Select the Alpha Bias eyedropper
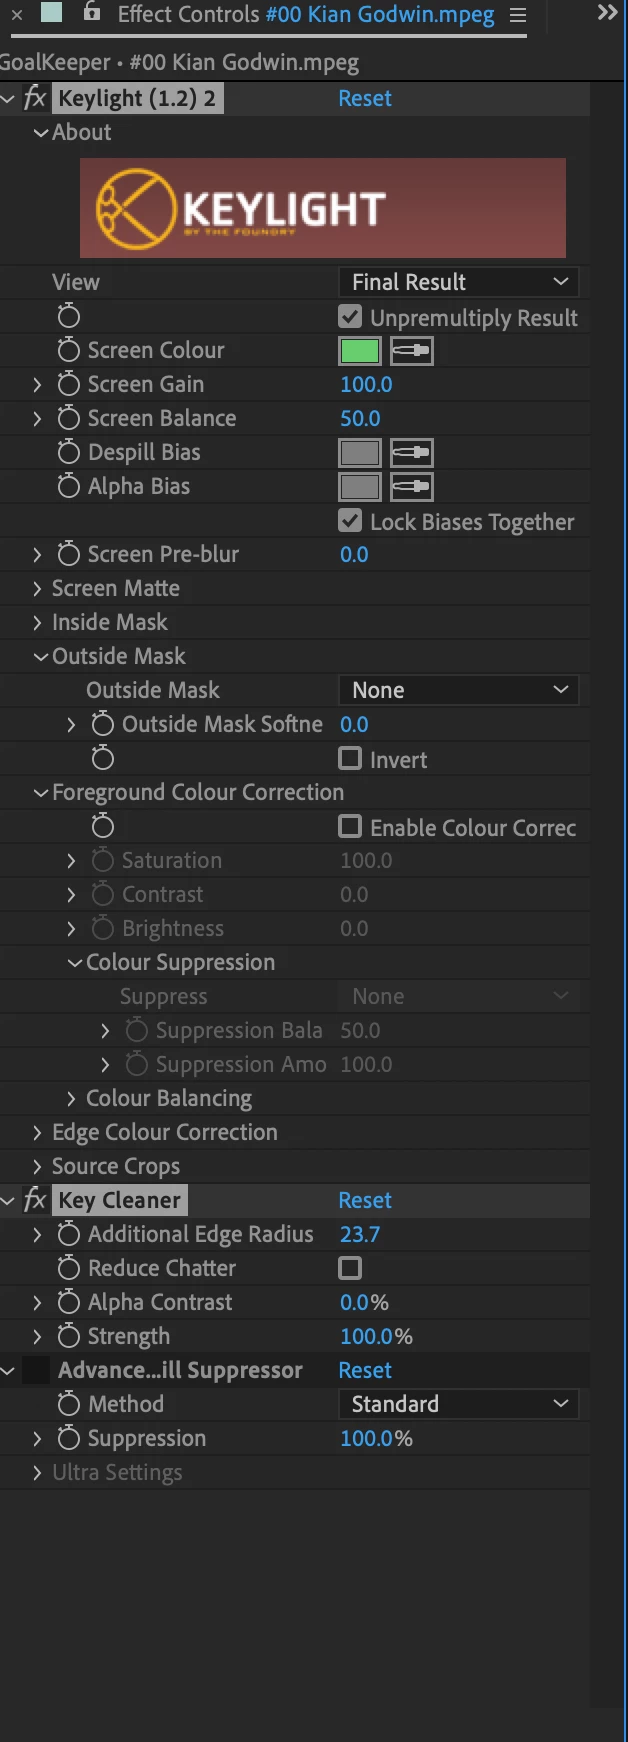Image resolution: width=628 pixels, height=1742 pixels. click(x=411, y=487)
